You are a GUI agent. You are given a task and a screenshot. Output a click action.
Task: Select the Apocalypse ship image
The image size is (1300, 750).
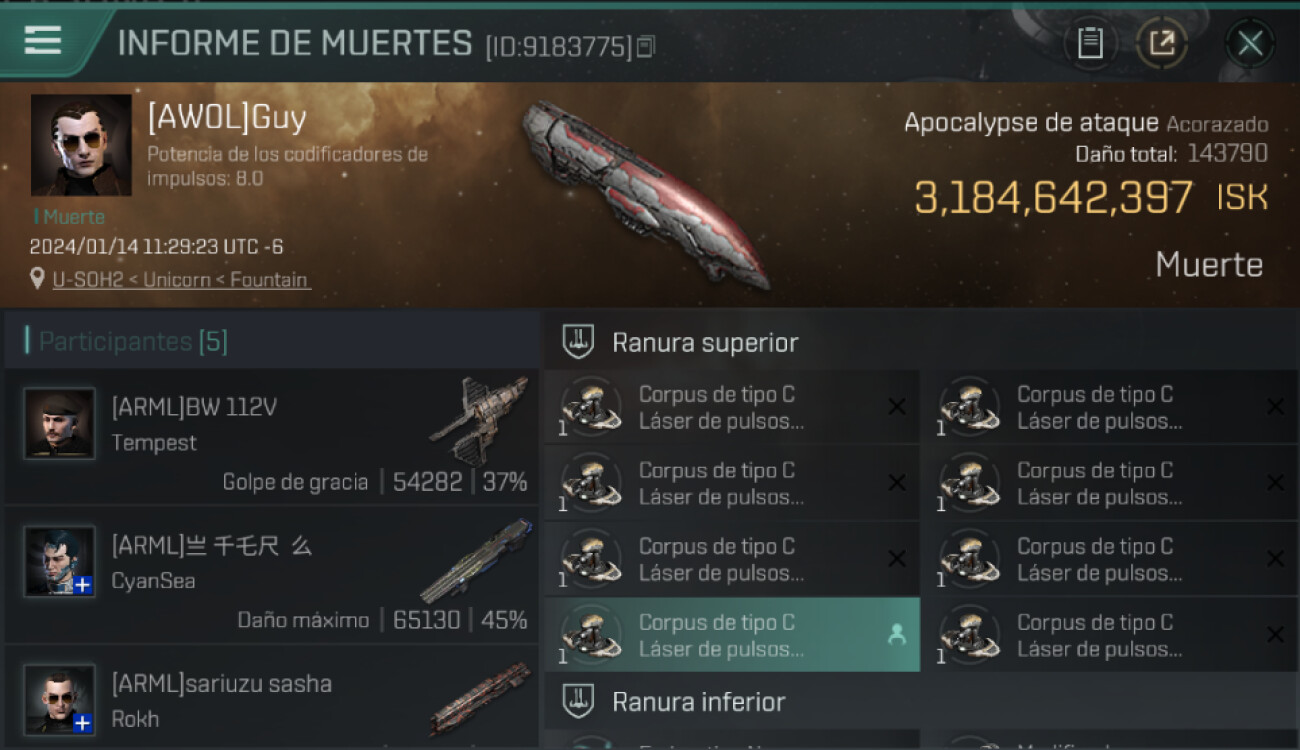click(x=644, y=193)
